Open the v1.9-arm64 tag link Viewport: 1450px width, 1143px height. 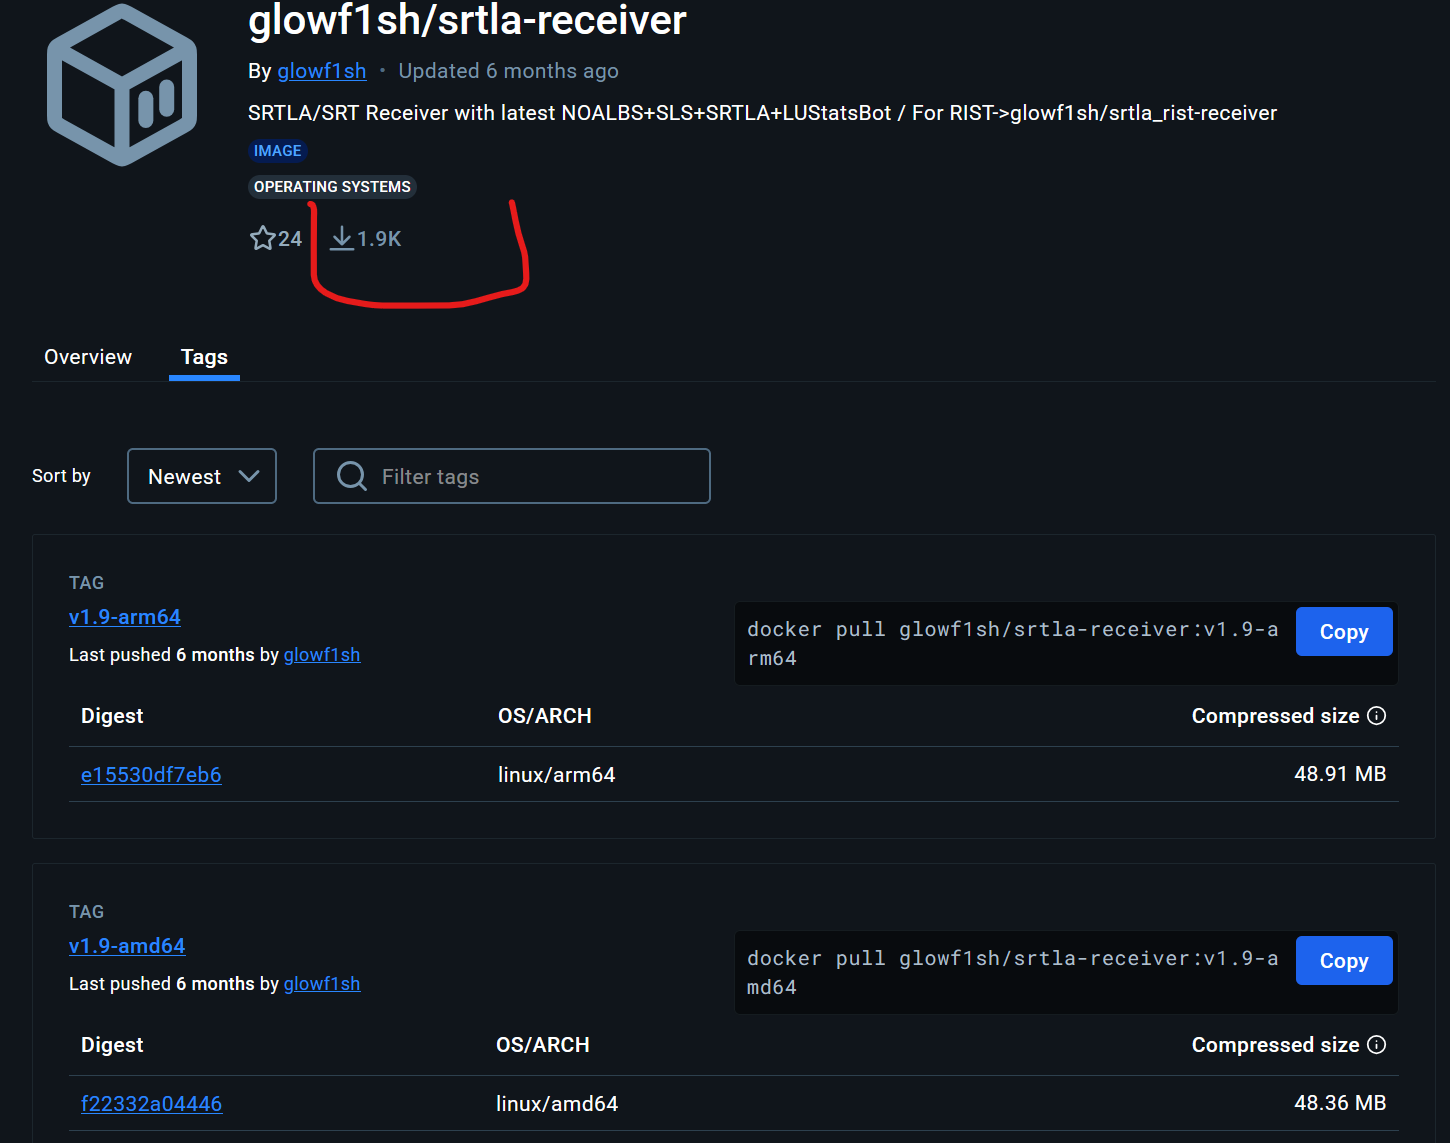point(125,617)
